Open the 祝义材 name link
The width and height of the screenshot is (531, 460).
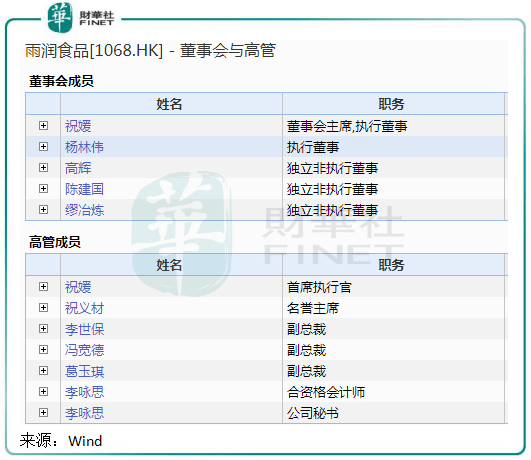pyautogui.click(x=84, y=308)
